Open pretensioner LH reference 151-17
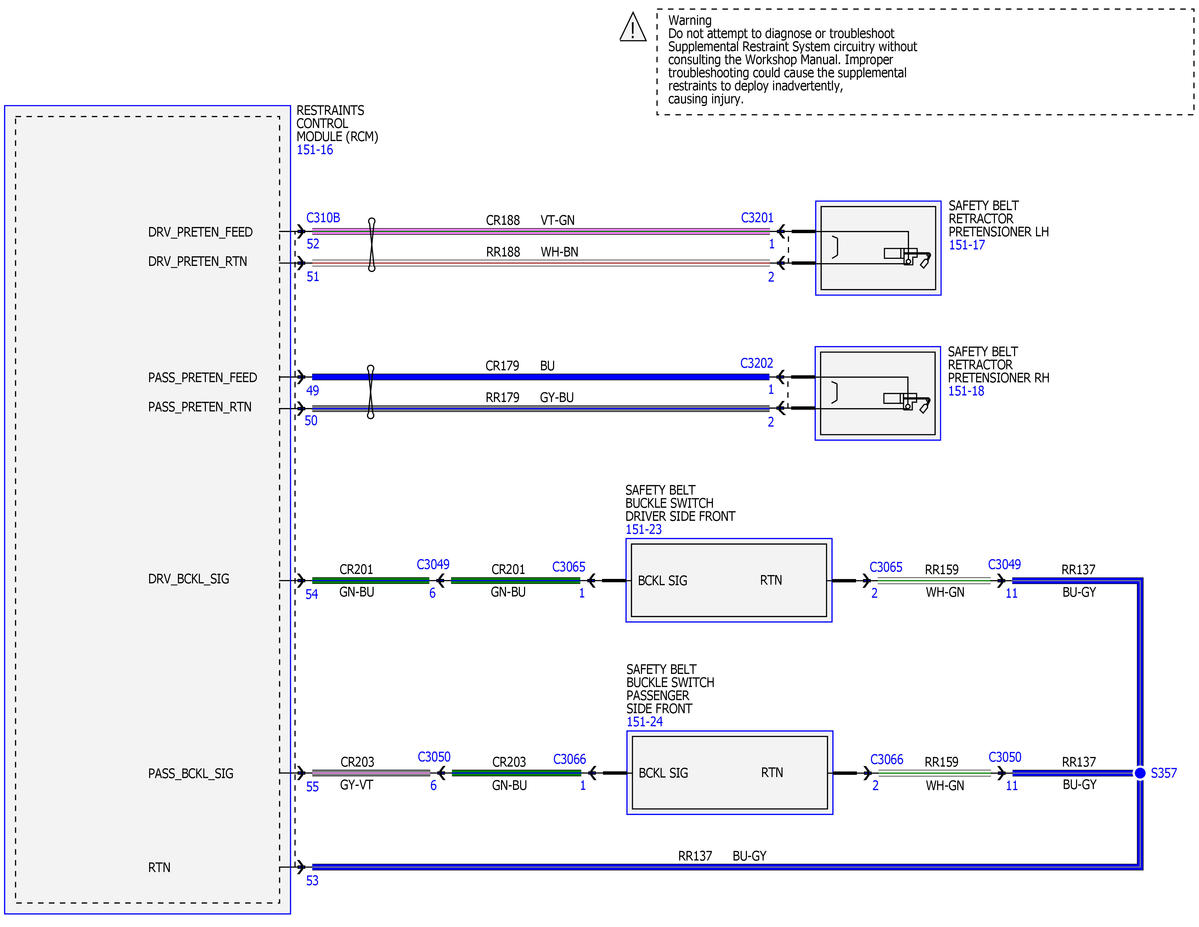1199x927 pixels. 967,246
